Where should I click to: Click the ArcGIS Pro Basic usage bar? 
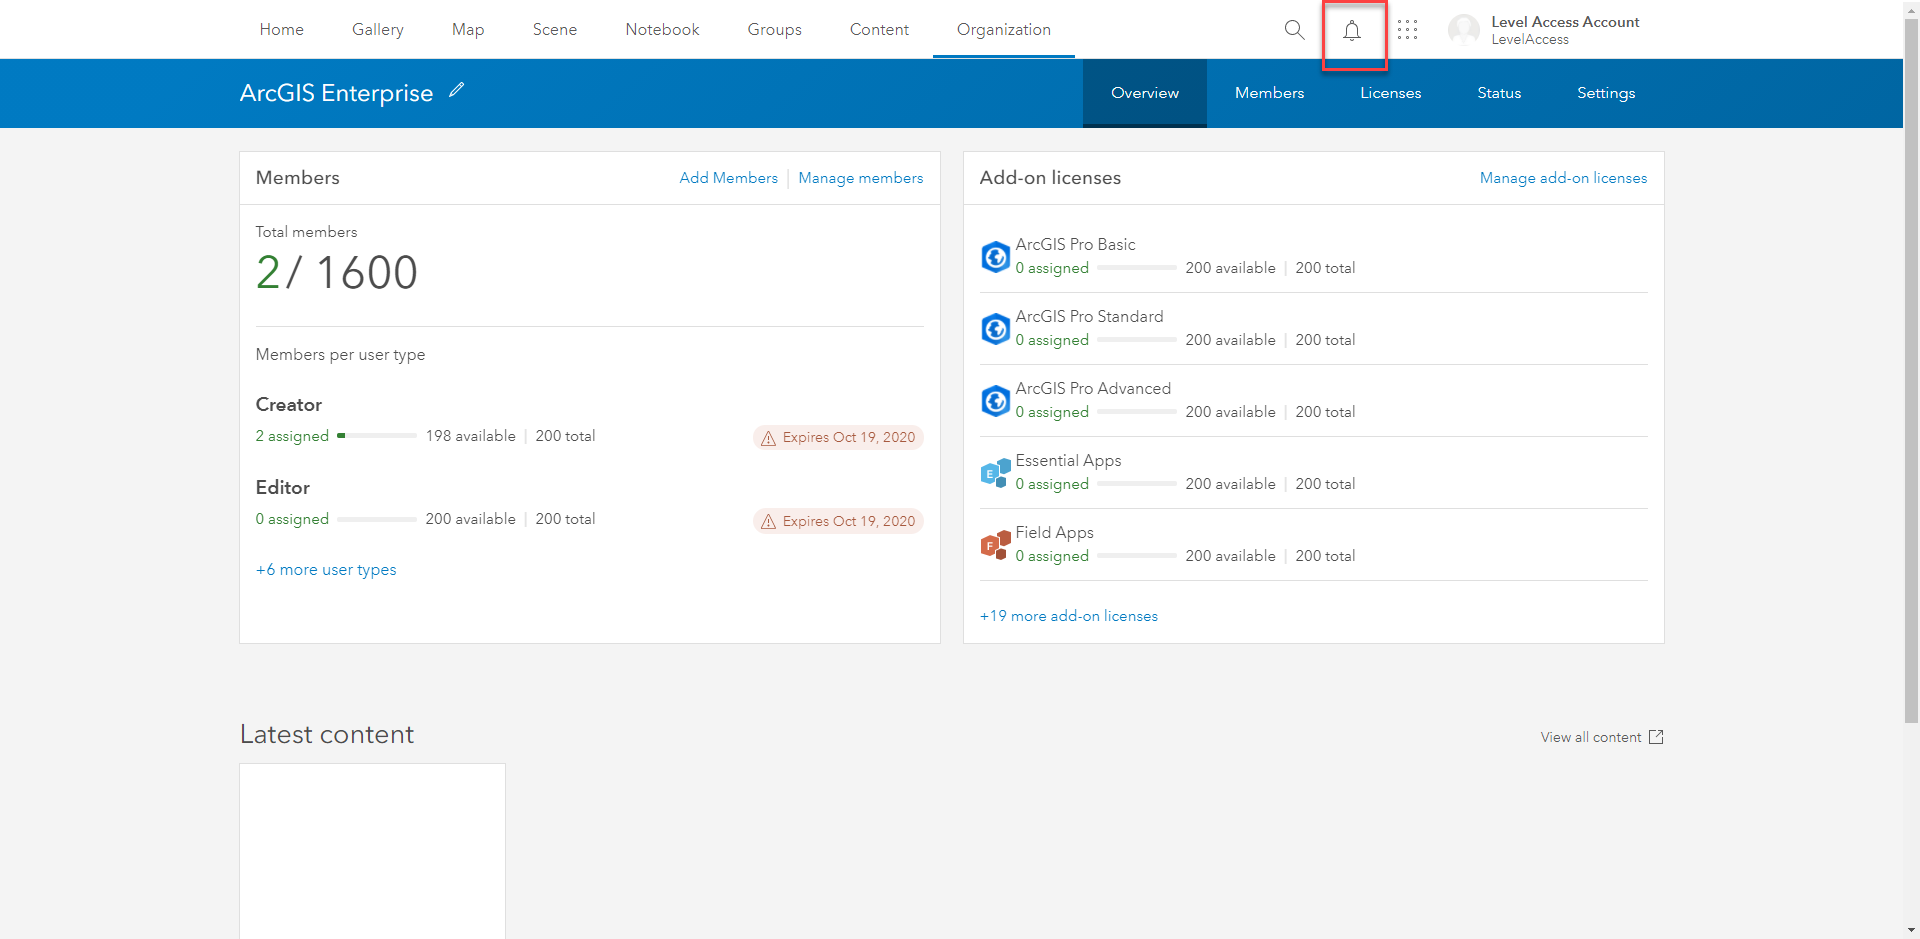(1137, 268)
